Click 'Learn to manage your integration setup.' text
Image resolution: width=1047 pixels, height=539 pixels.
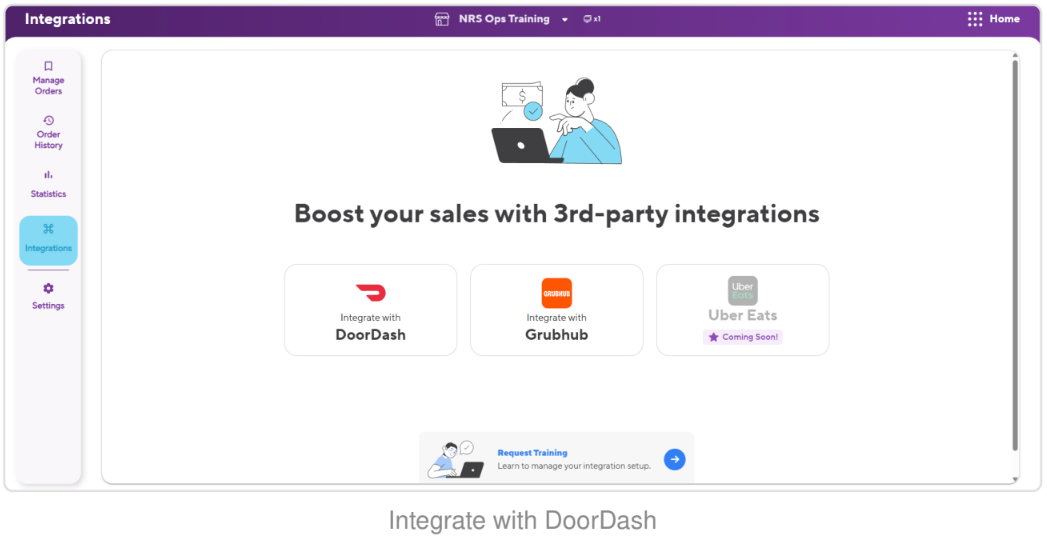point(574,466)
